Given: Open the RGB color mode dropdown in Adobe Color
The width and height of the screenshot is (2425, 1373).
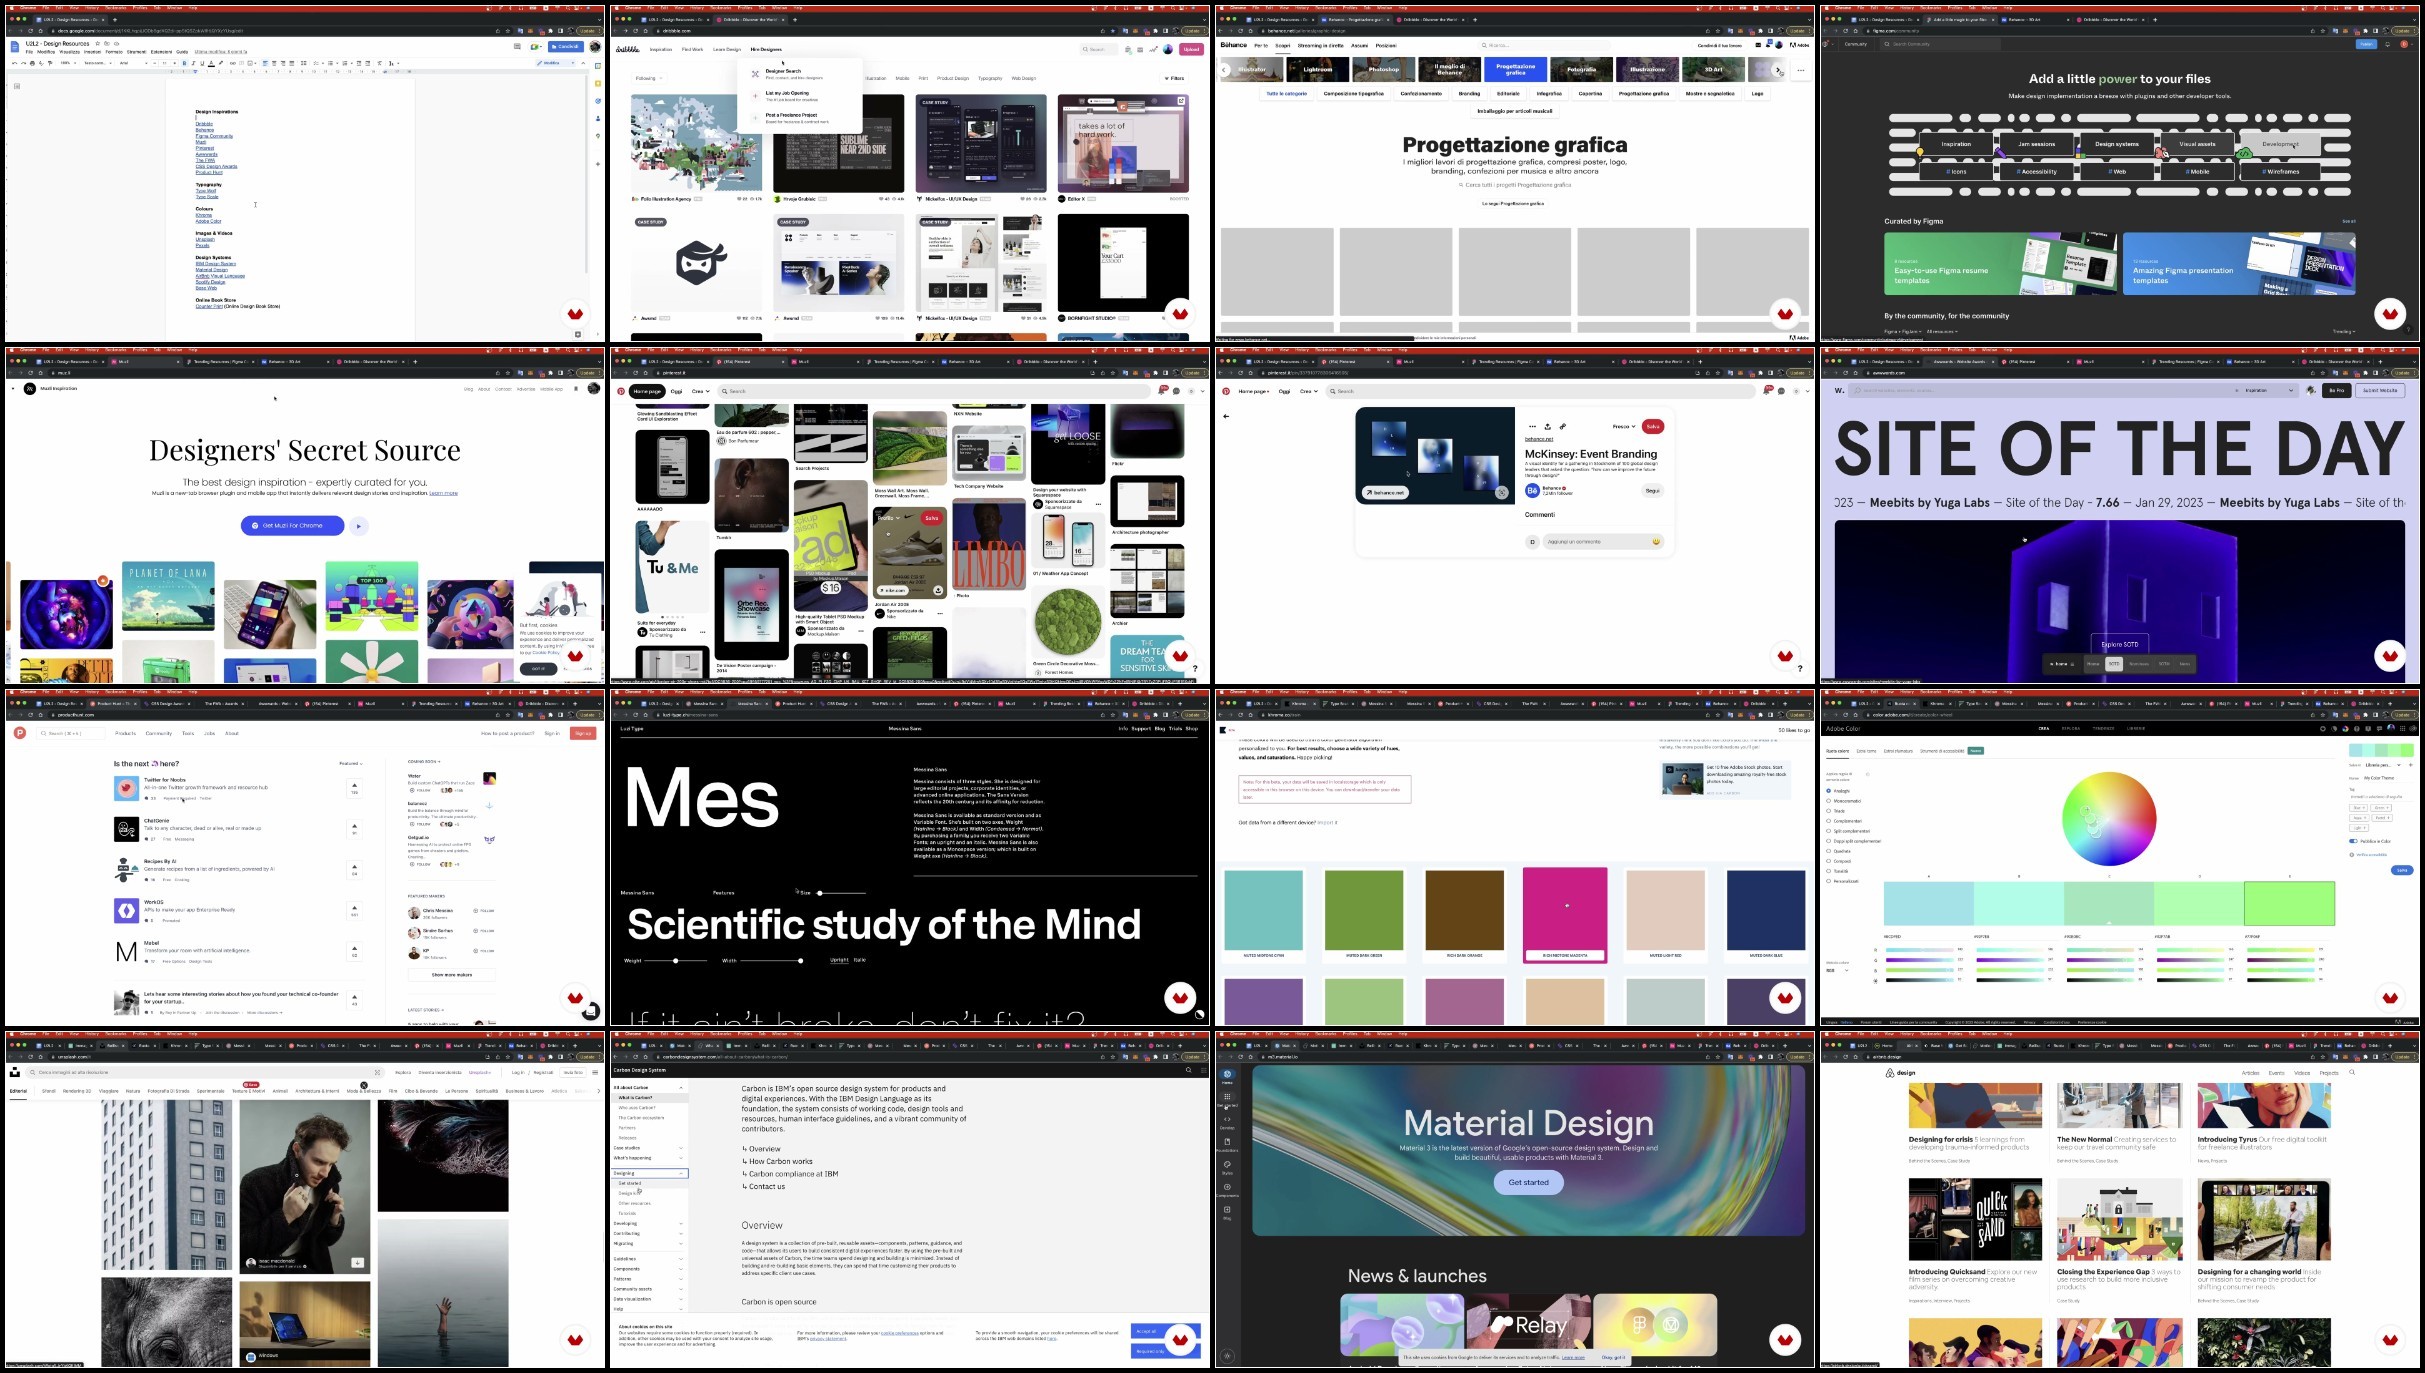Looking at the screenshot, I should tap(1839, 970).
